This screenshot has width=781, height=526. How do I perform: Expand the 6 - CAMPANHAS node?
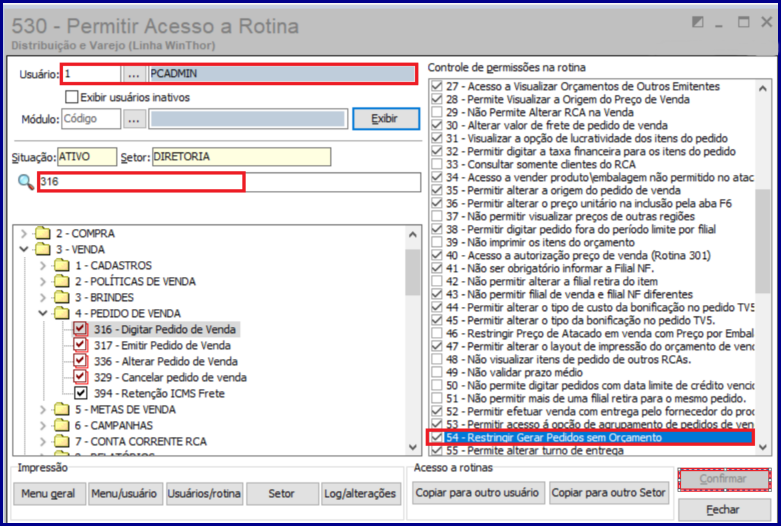(x=43, y=425)
